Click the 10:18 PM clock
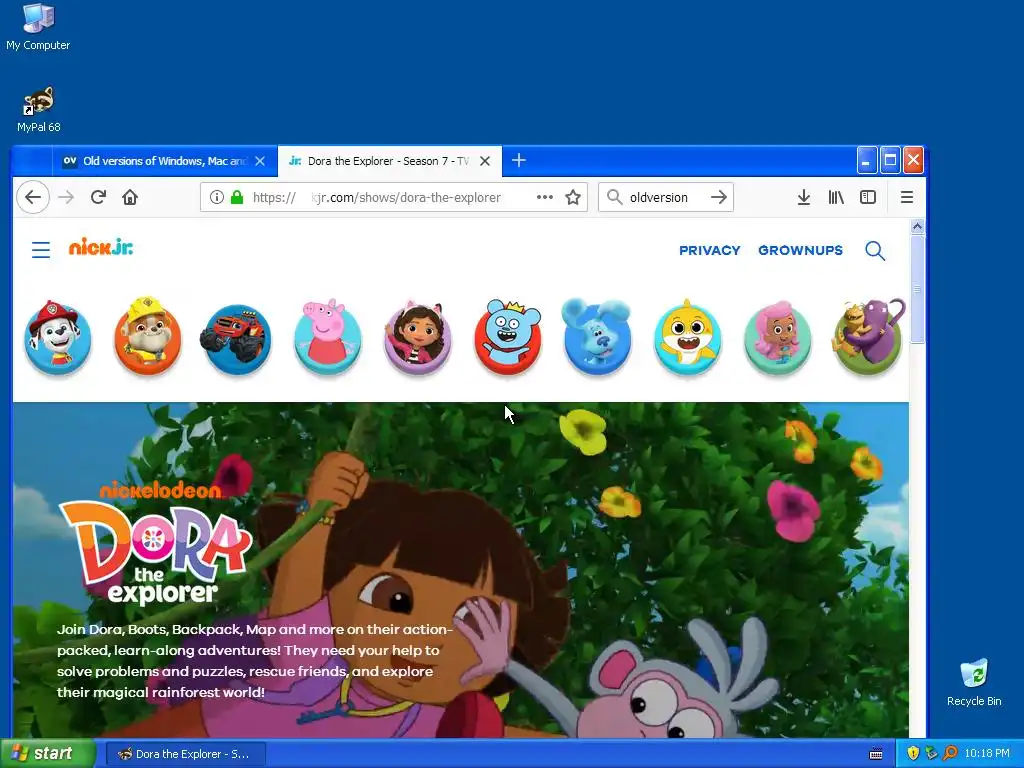The image size is (1024, 768). pos(987,754)
